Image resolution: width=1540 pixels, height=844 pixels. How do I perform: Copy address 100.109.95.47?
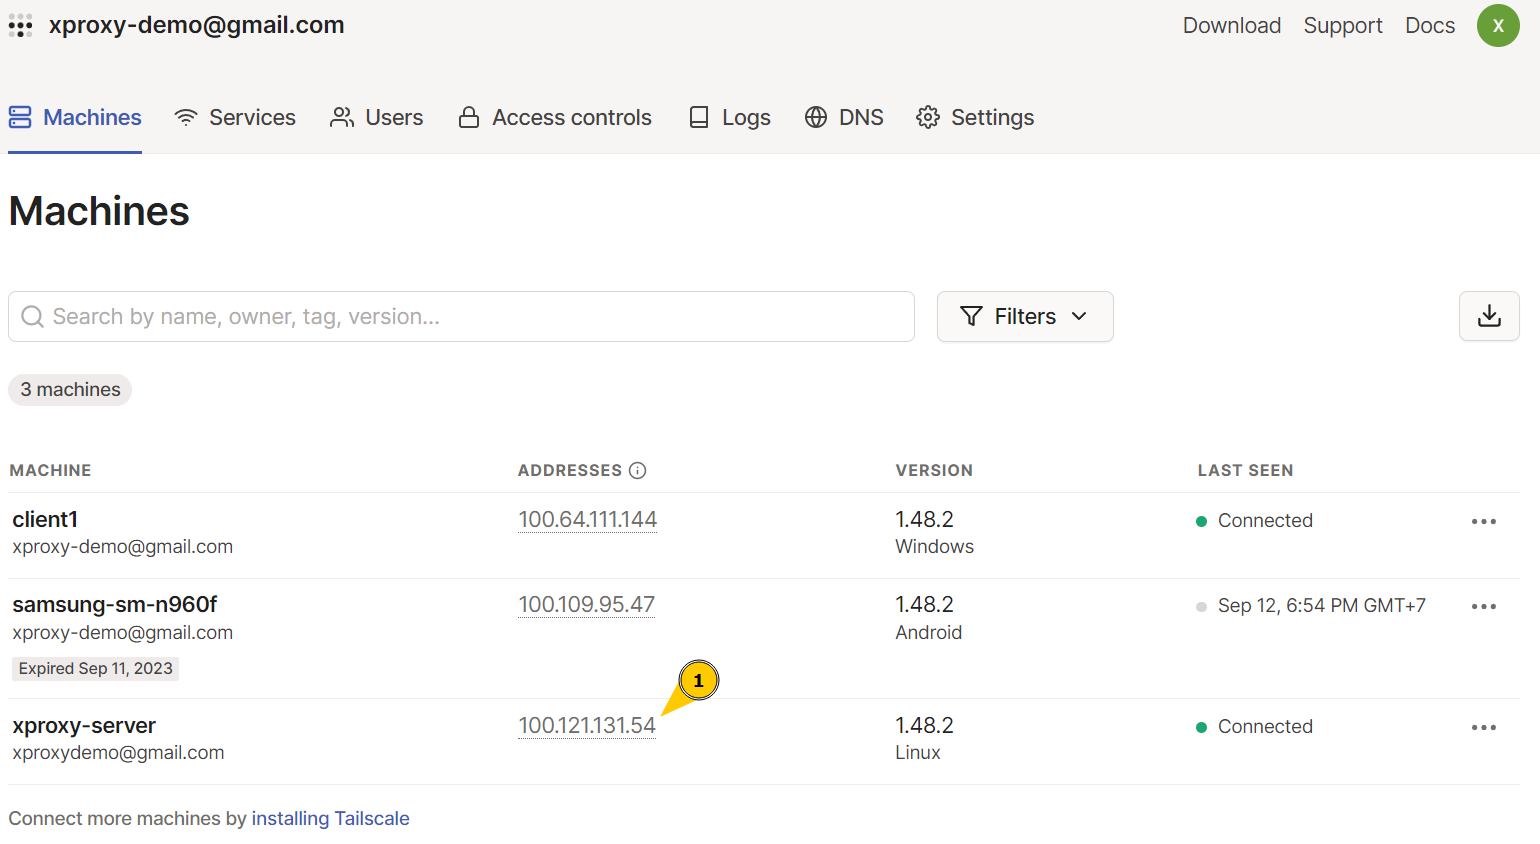pyautogui.click(x=586, y=604)
